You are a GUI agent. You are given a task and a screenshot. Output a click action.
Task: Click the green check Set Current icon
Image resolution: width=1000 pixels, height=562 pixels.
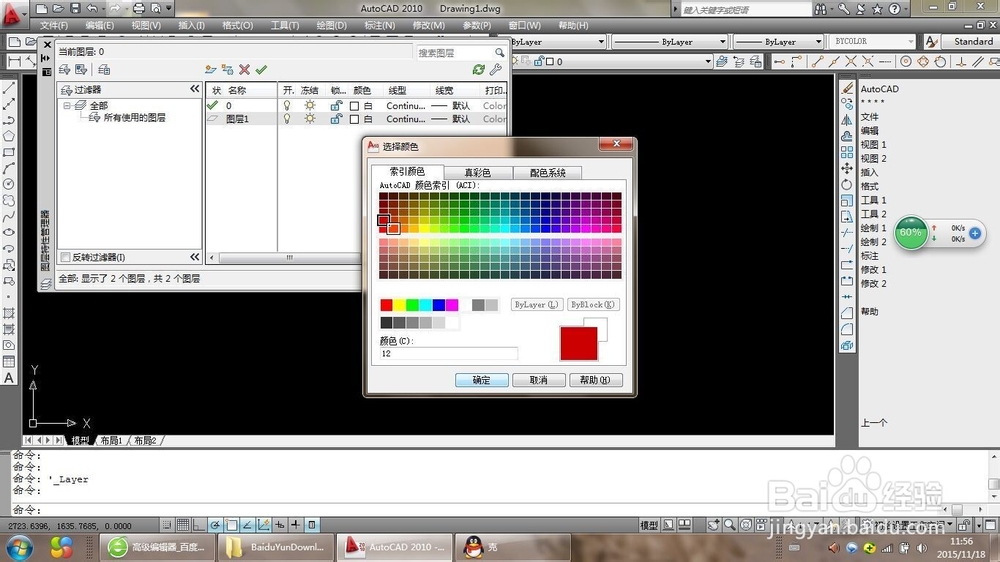[x=261, y=70]
